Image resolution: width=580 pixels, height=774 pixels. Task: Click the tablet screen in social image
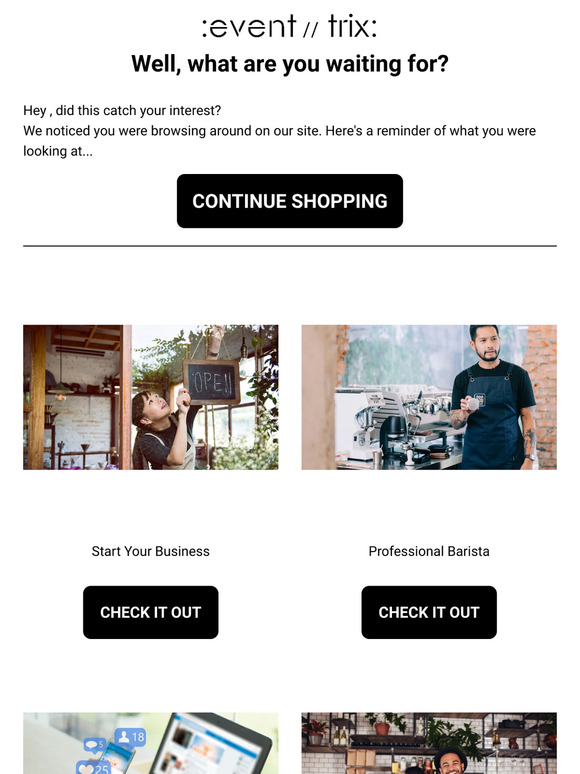pyautogui.click(x=217, y=750)
